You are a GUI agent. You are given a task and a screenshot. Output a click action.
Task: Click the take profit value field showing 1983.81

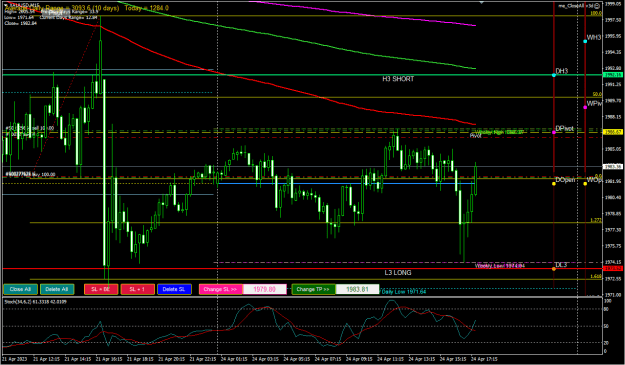point(358,289)
